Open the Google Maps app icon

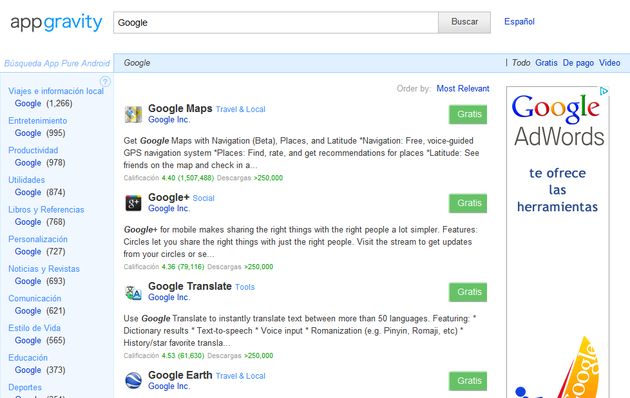click(x=133, y=114)
